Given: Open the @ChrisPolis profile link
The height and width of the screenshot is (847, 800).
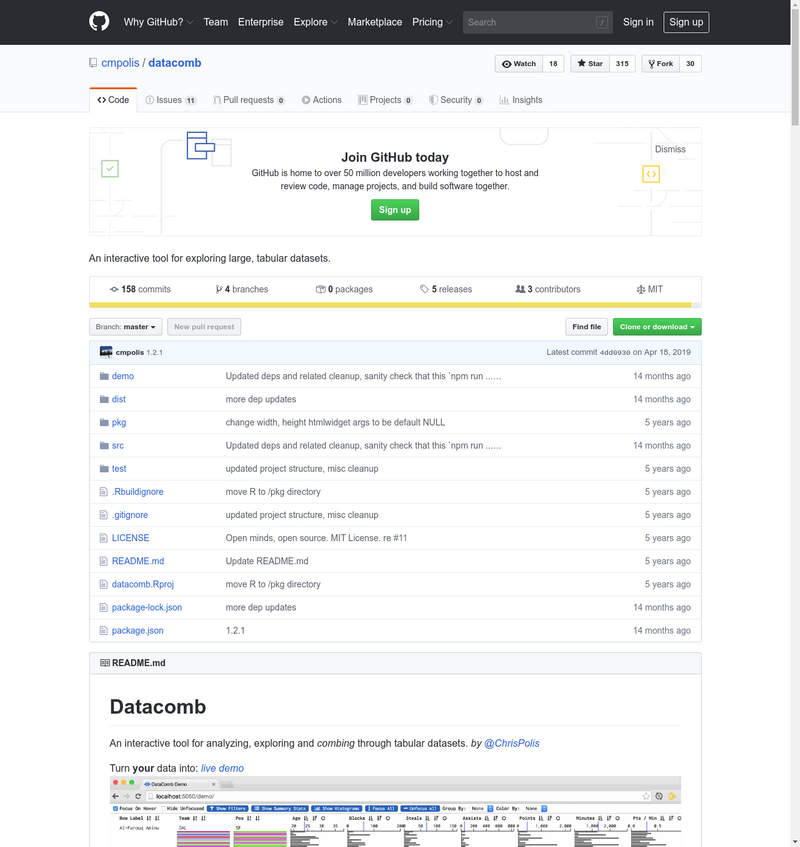Looking at the screenshot, I should pyautogui.click(x=512, y=743).
